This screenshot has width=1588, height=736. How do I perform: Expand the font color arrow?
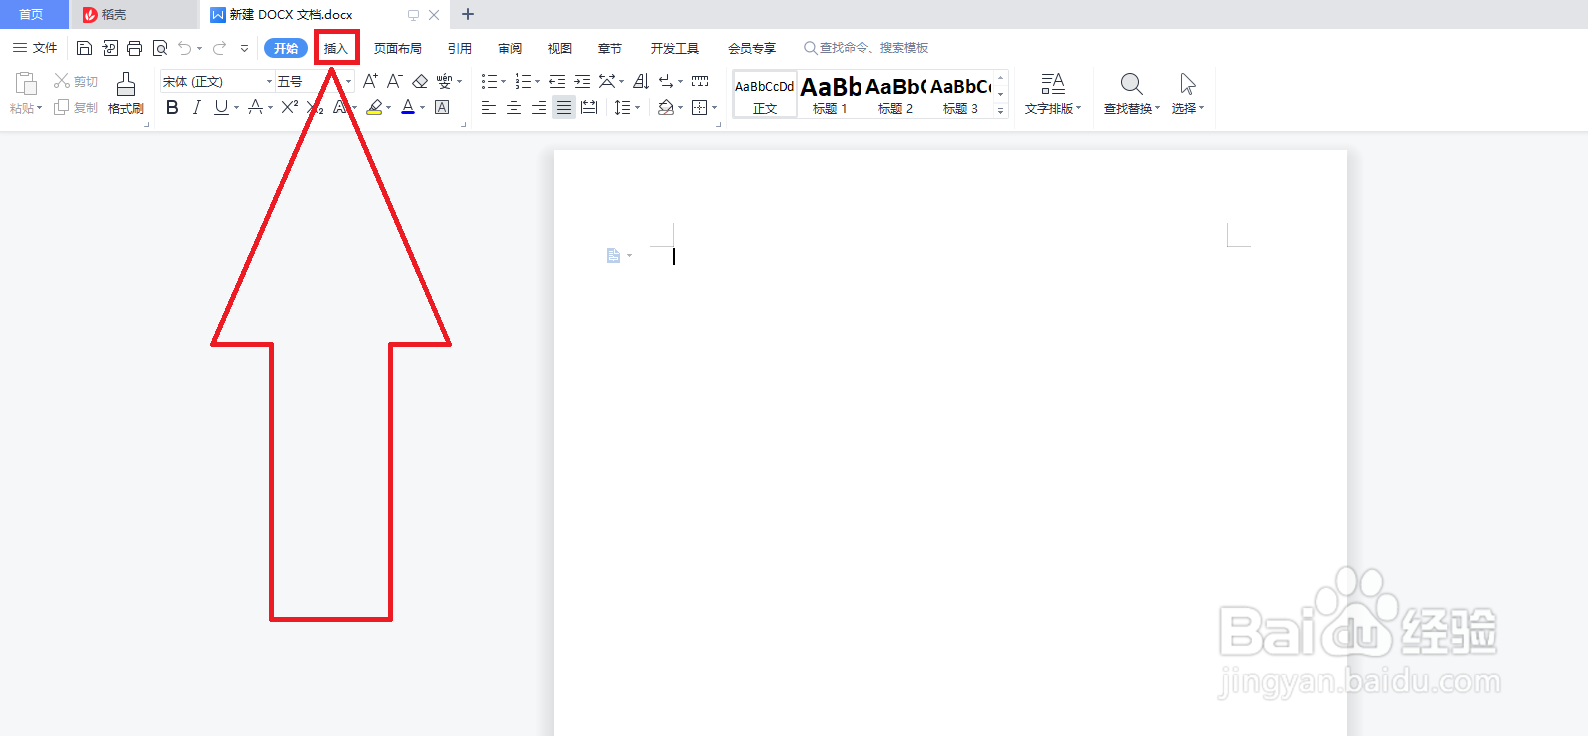point(423,107)
